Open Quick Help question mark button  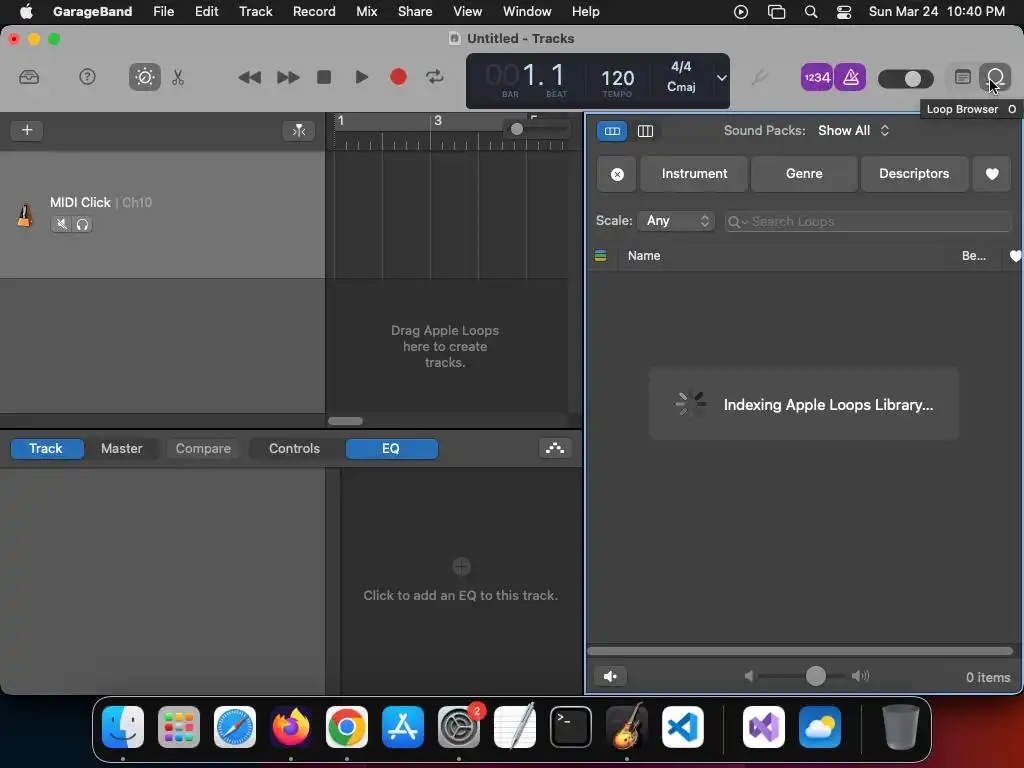87,77
